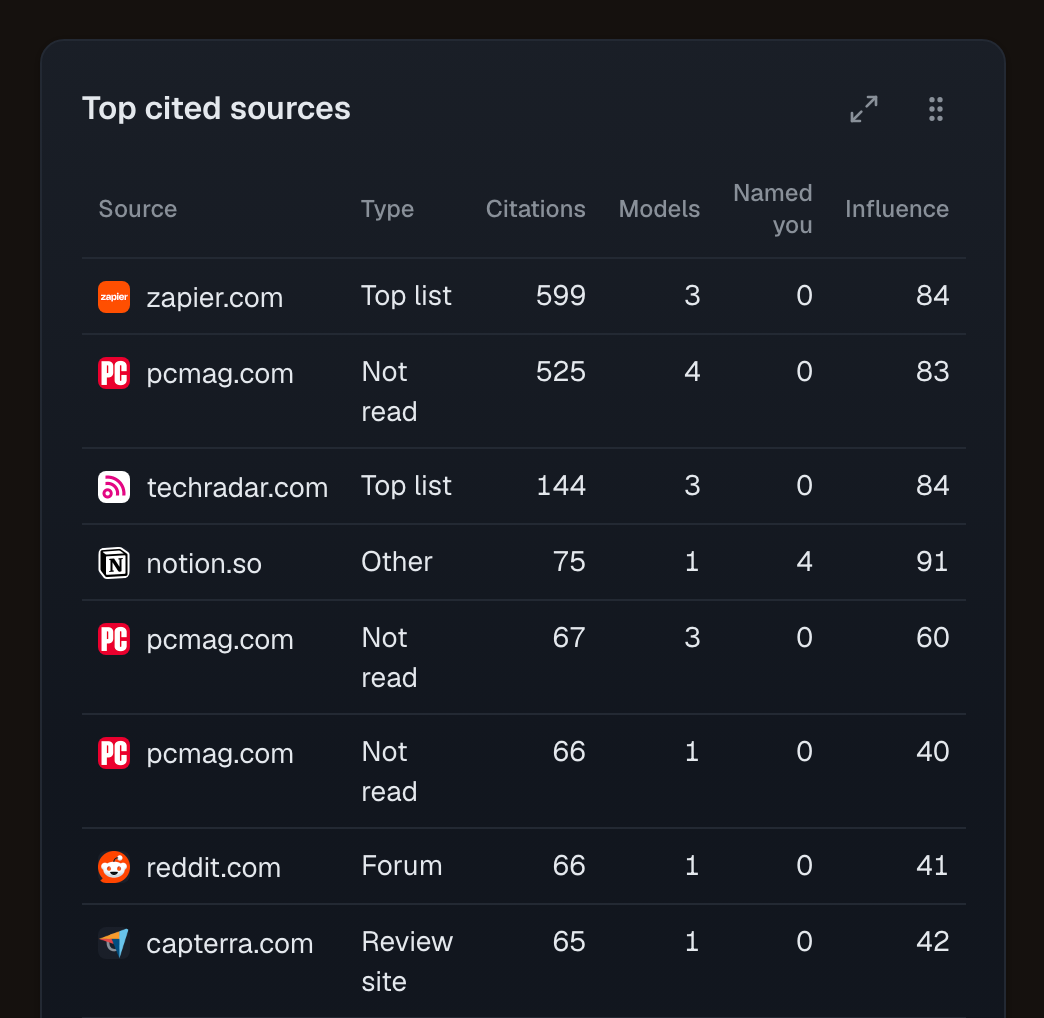Click the capterra.com arrow icon
1044x1018 pixels.
(114, 943)
